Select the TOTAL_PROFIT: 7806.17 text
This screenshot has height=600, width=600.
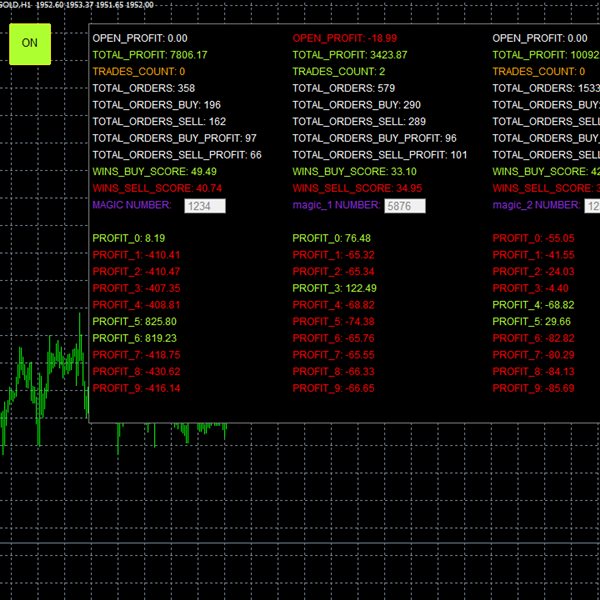point(150,55)
